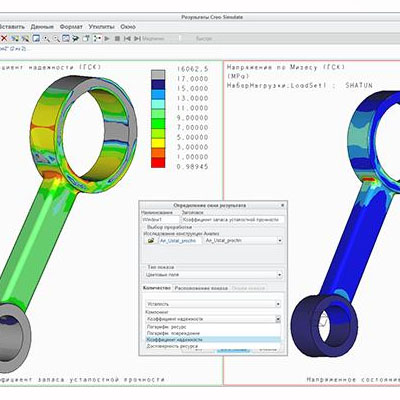
Task: Open the Усталость quantity dropdown
Action: [x=213, y=304]
